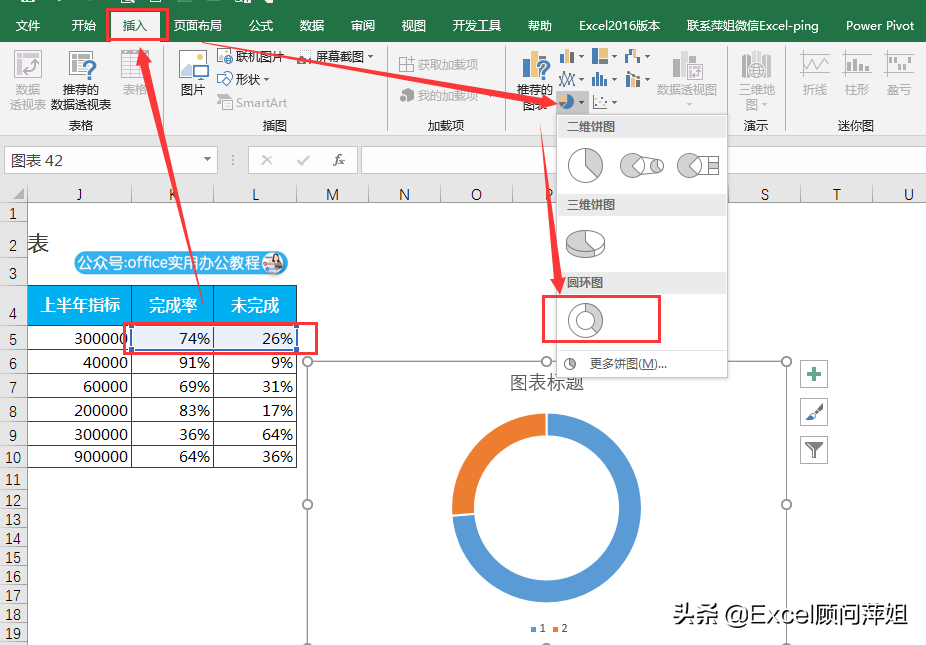Viewport: 926px width, 645px height.
Task: Select the 2D pie chart option
Action: pyautogui.click(x=585, y=165)
